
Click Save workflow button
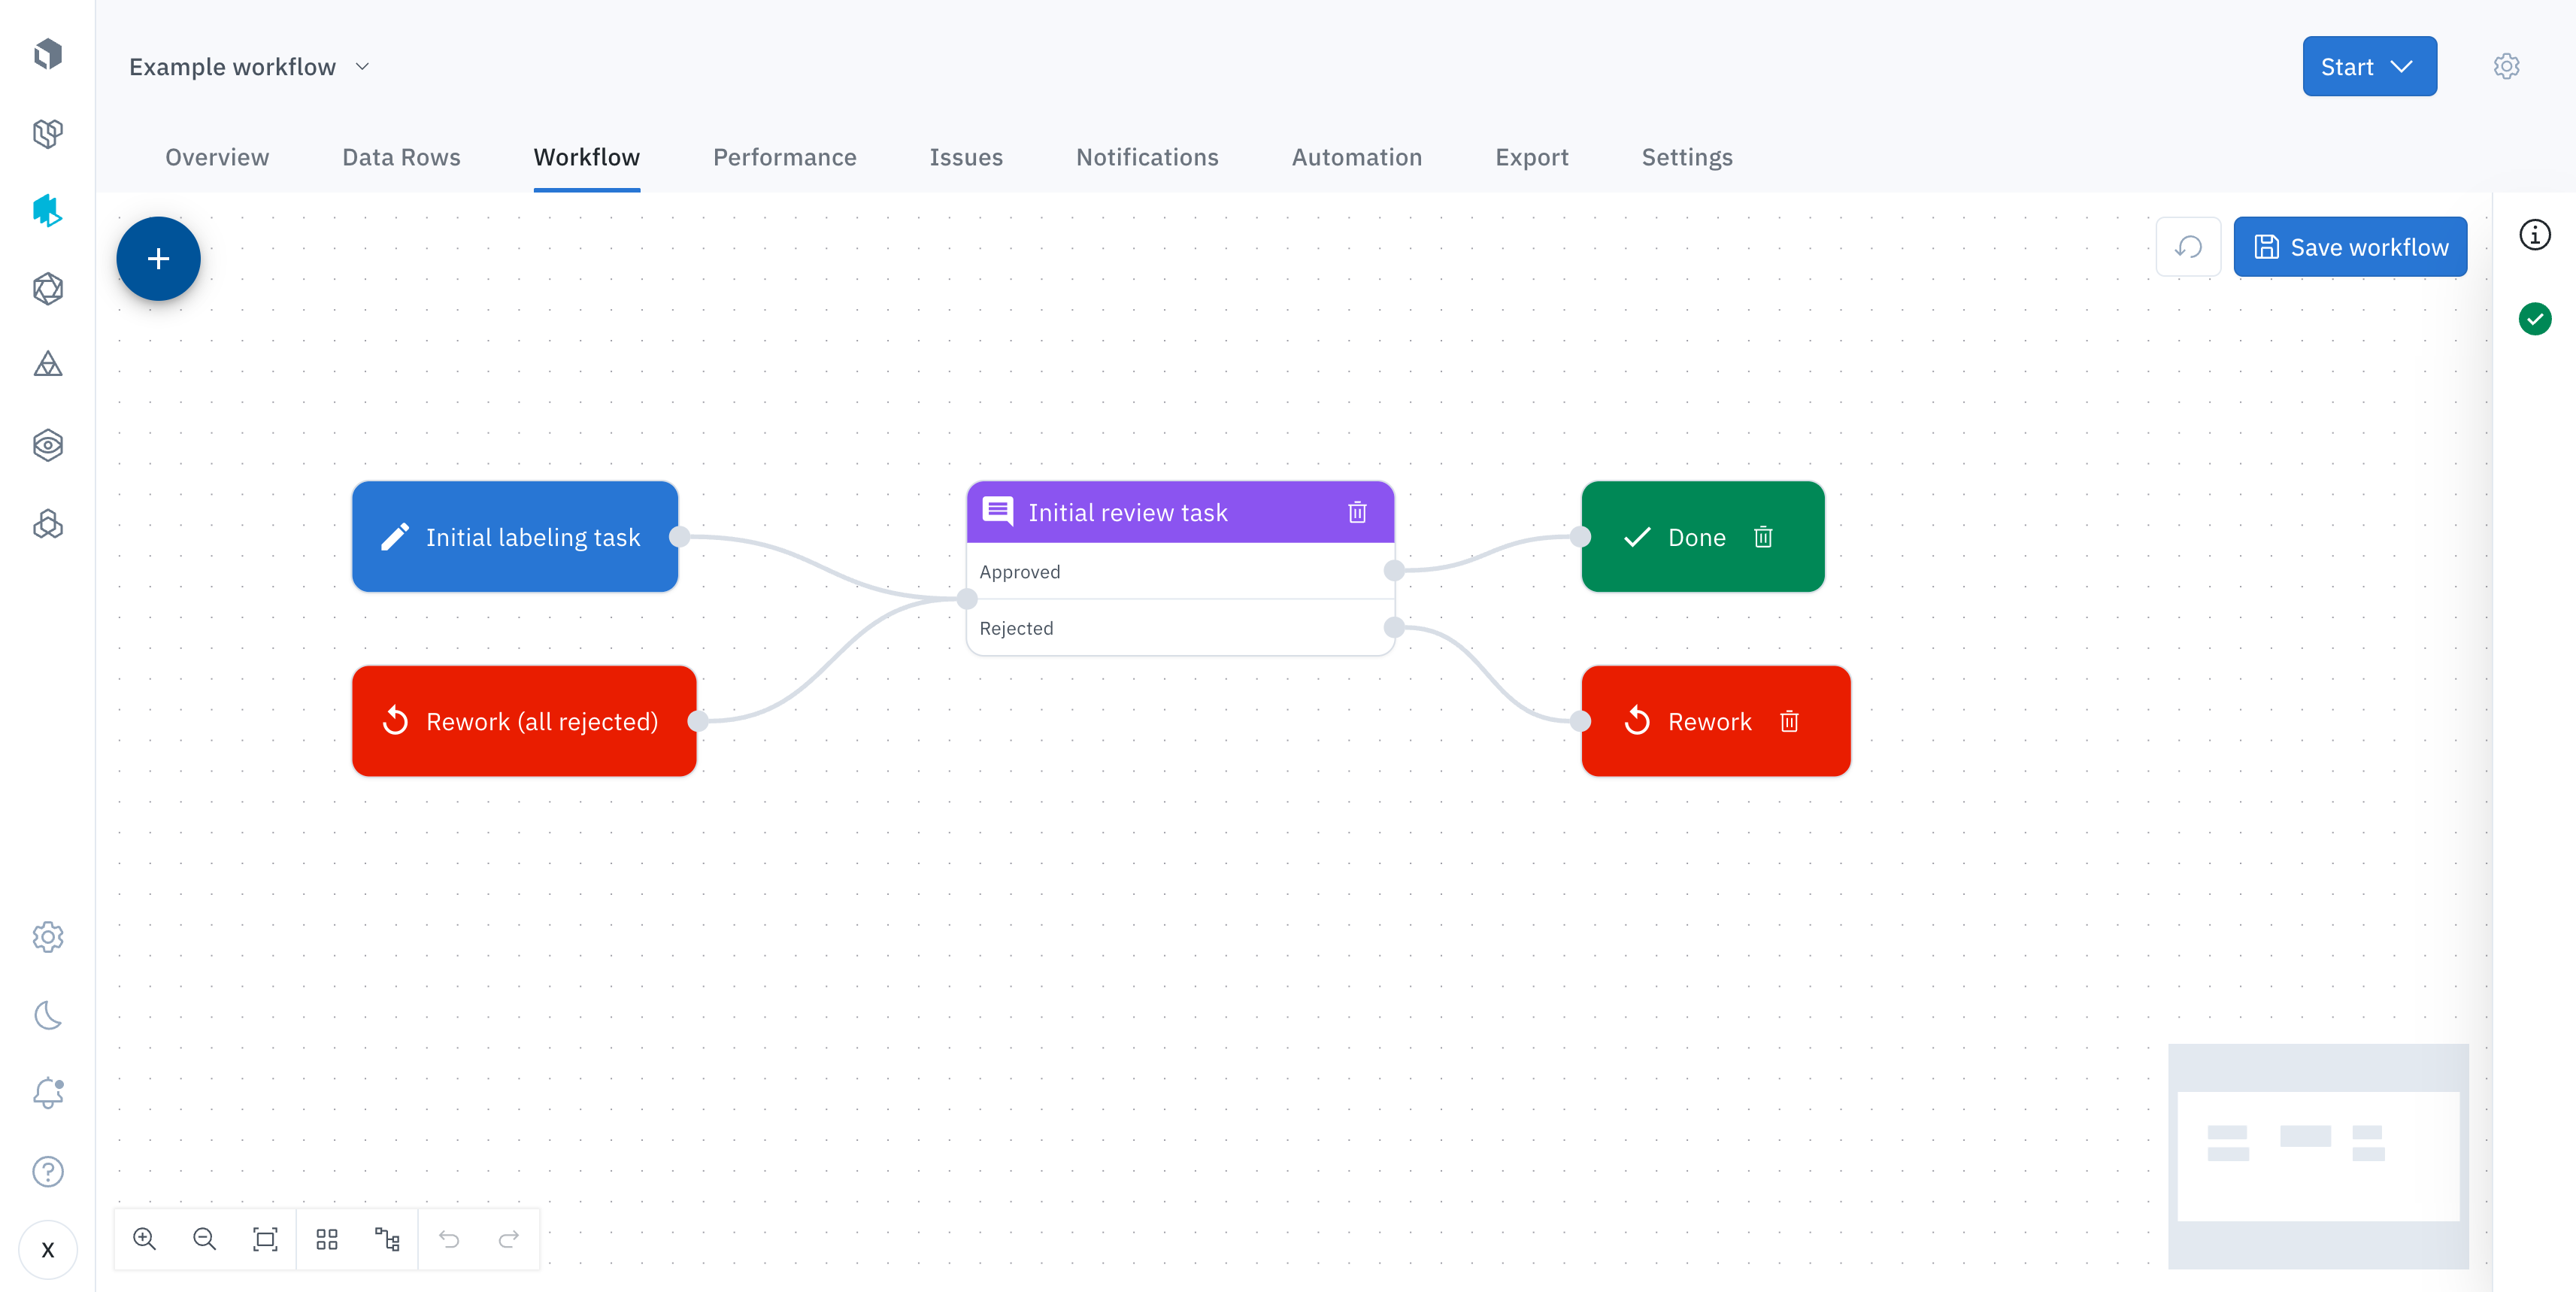tap(2350, 247)
